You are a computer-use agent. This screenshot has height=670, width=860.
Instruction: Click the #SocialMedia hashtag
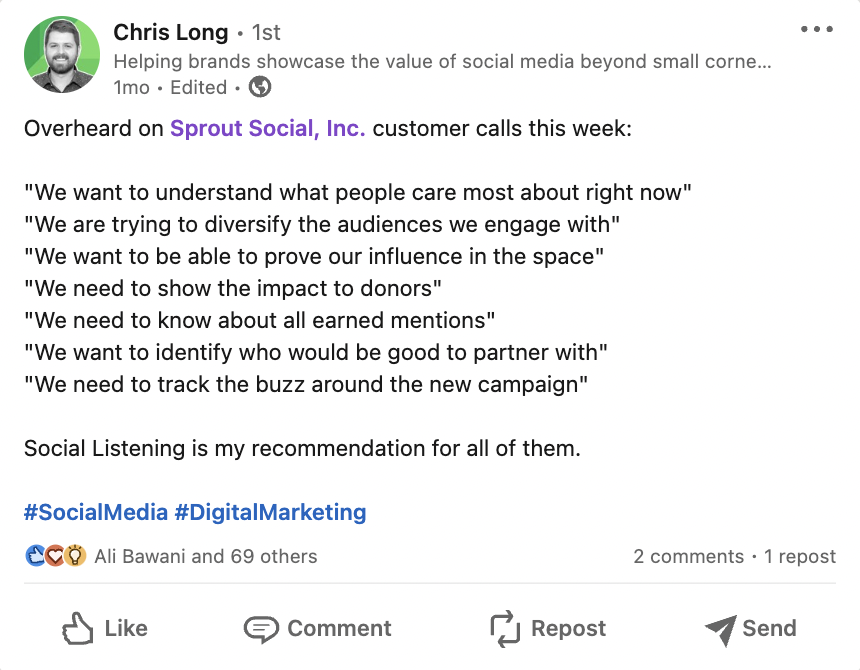tap(96, 513)
